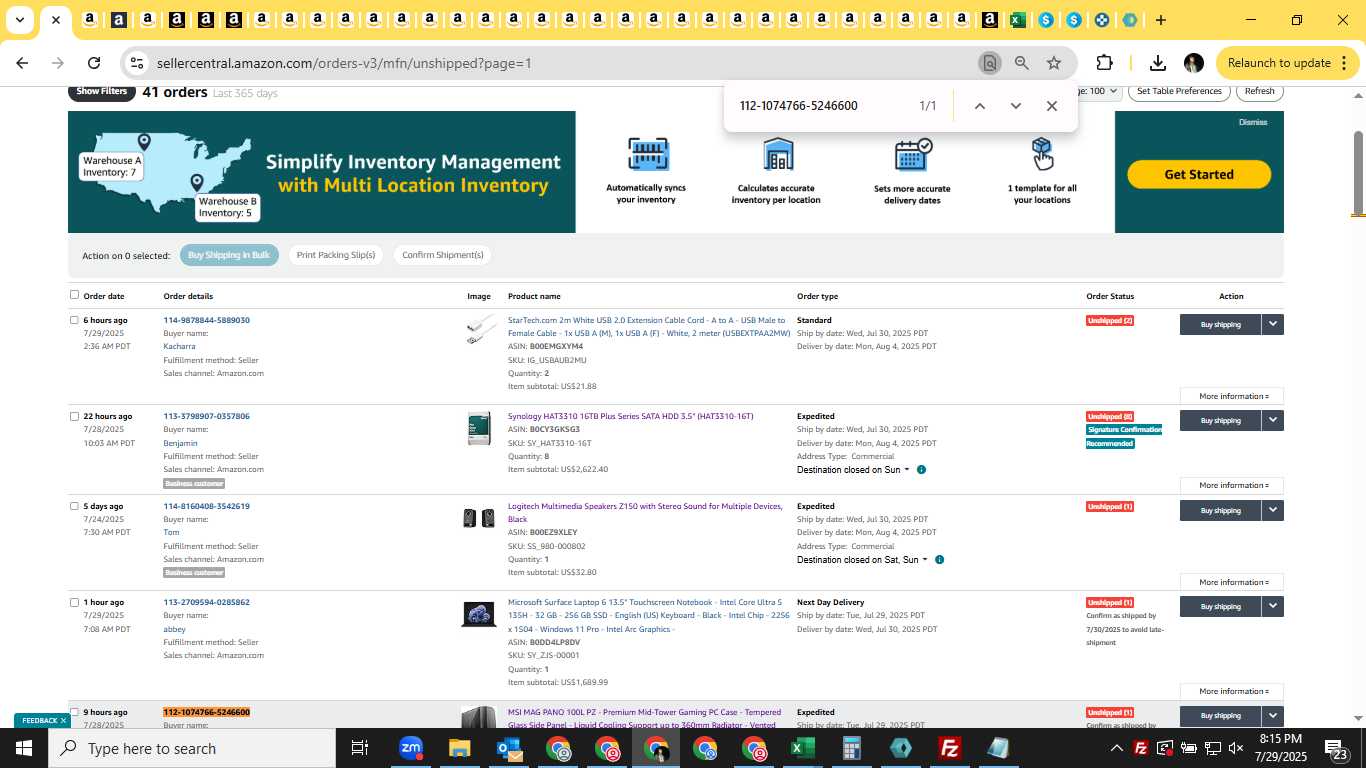1366x768 pixels.
Task: Expand More information for the StarTech order
Action: (x=1232, y=396)
